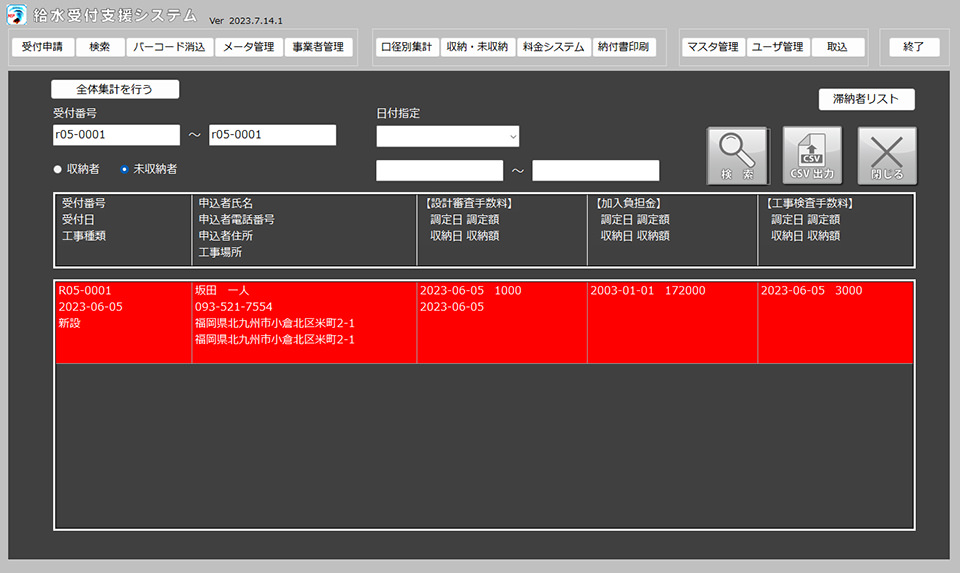Screen dimensions: 960x573
Task: Open the 滞納者リスト button
Action: [x=866, y=99]
